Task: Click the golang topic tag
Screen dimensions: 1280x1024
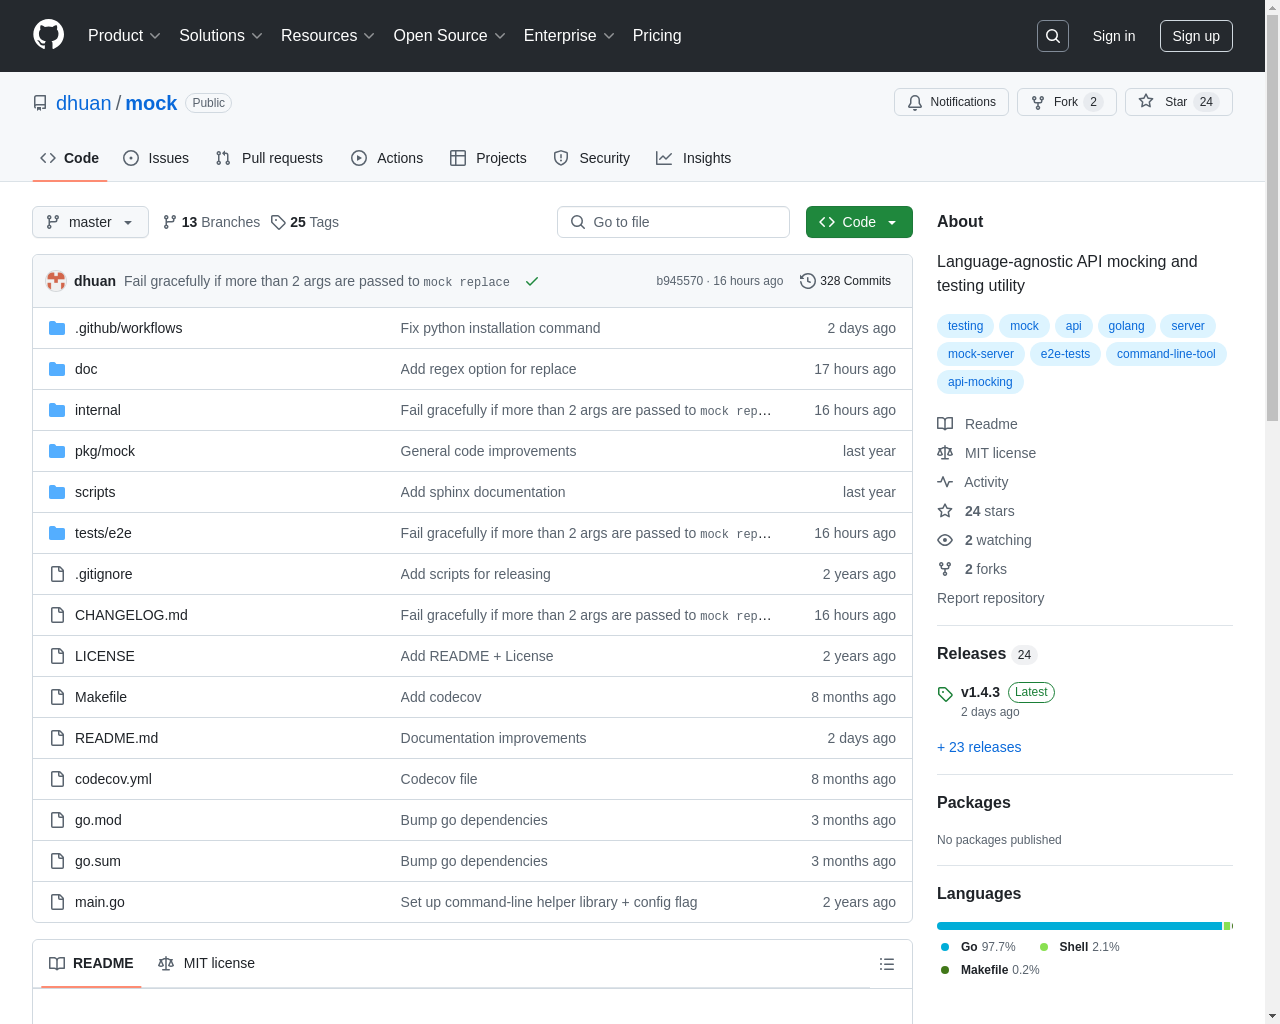Action: coord(1126,326)
